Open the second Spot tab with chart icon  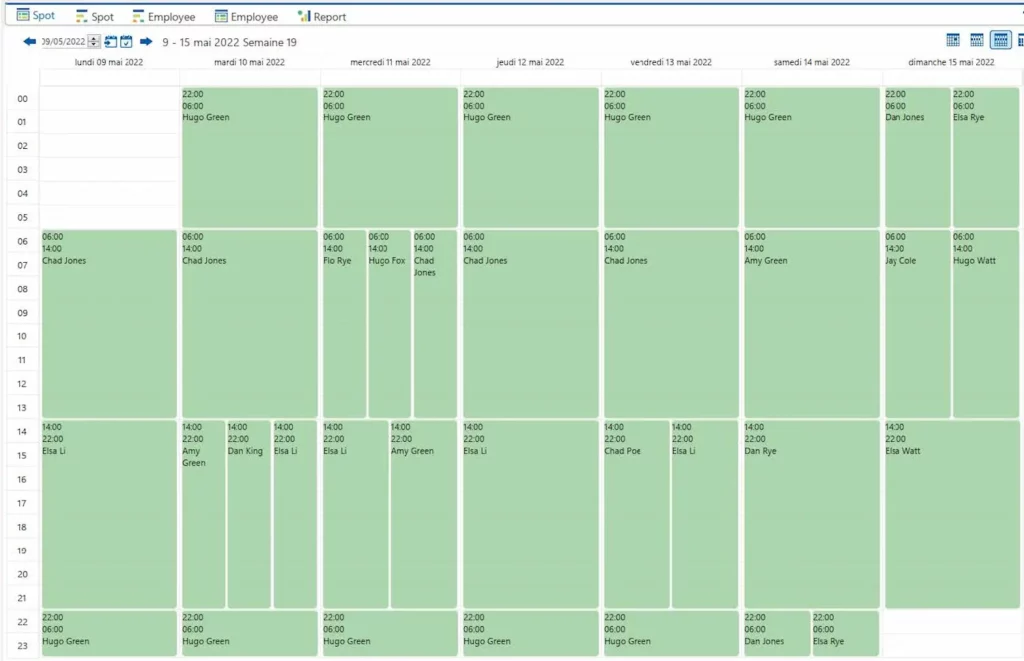95,17
